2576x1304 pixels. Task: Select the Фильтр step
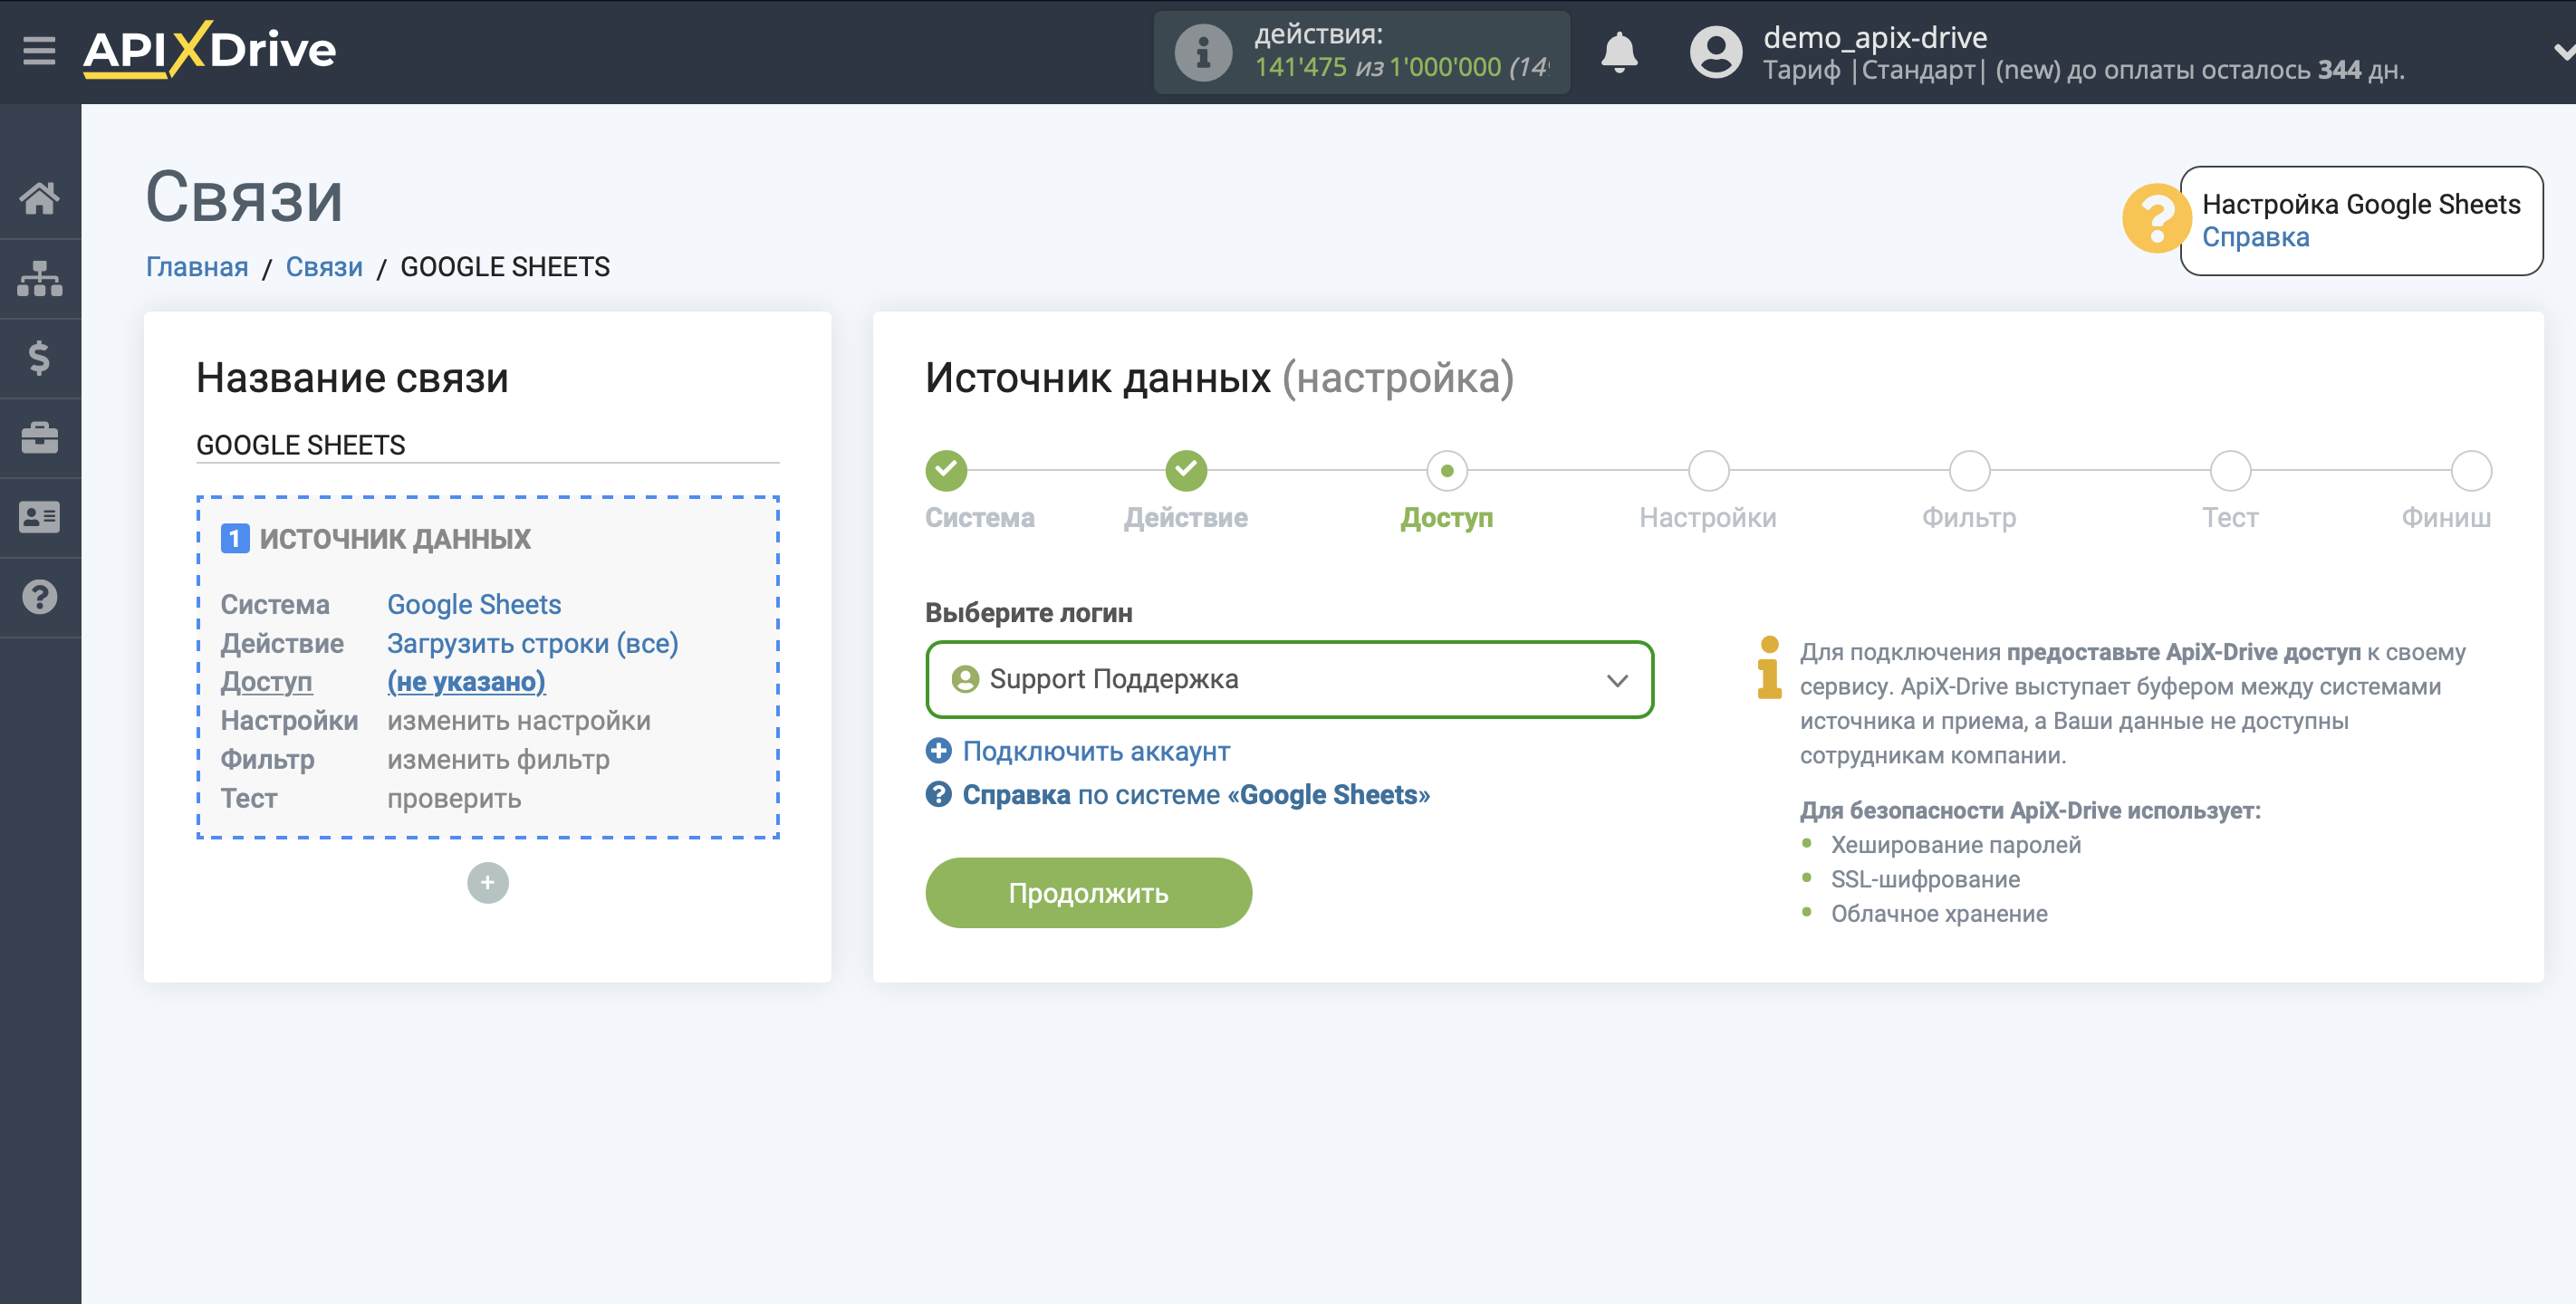(x=1969, y=471)
